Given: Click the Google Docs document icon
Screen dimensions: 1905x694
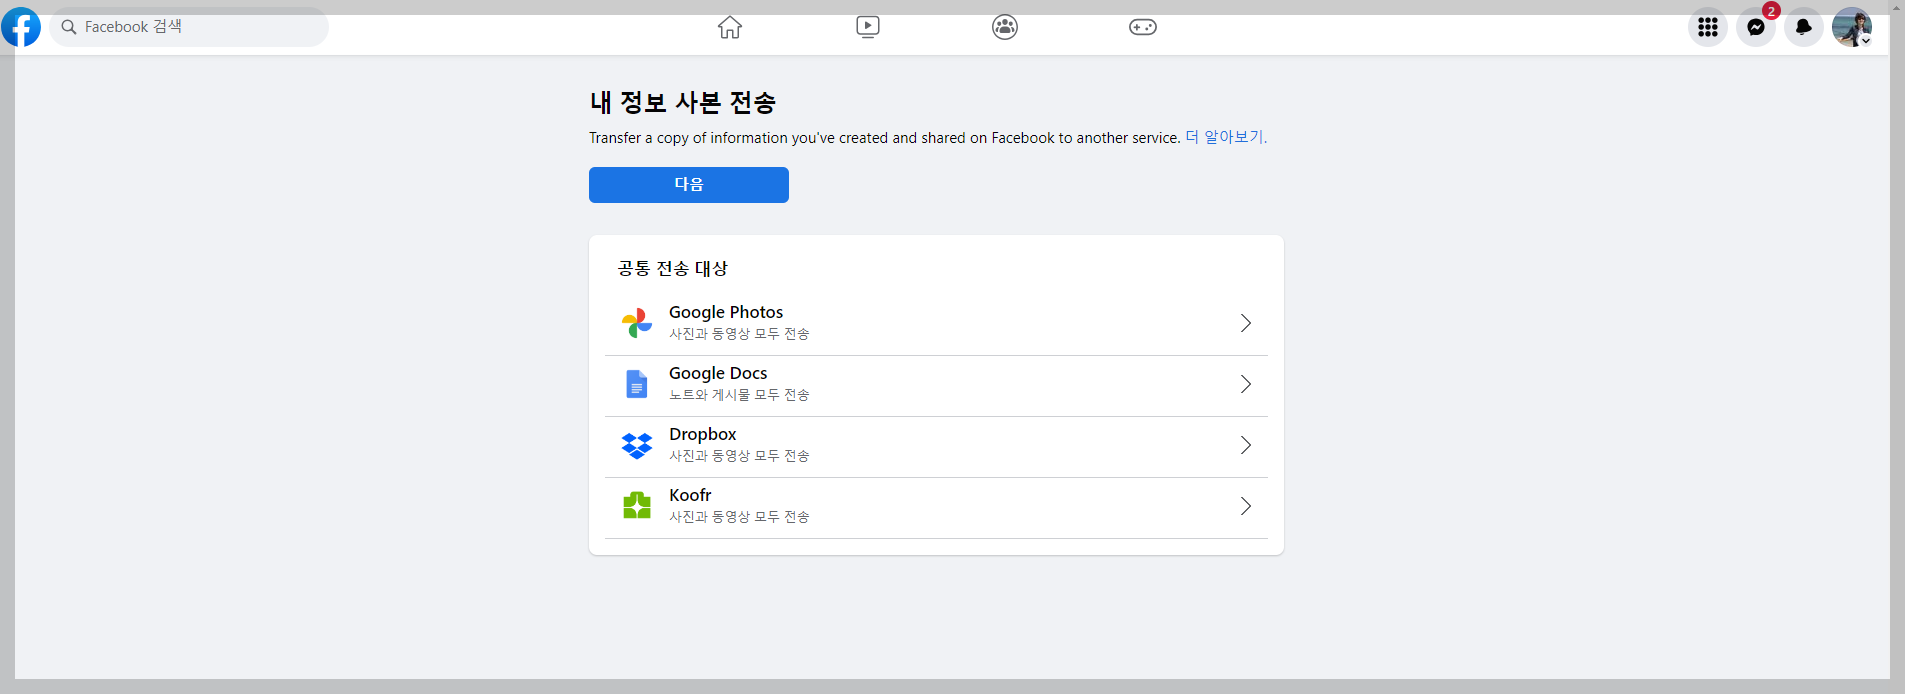Looking at the screenshot, I should (x=637, y=384).
